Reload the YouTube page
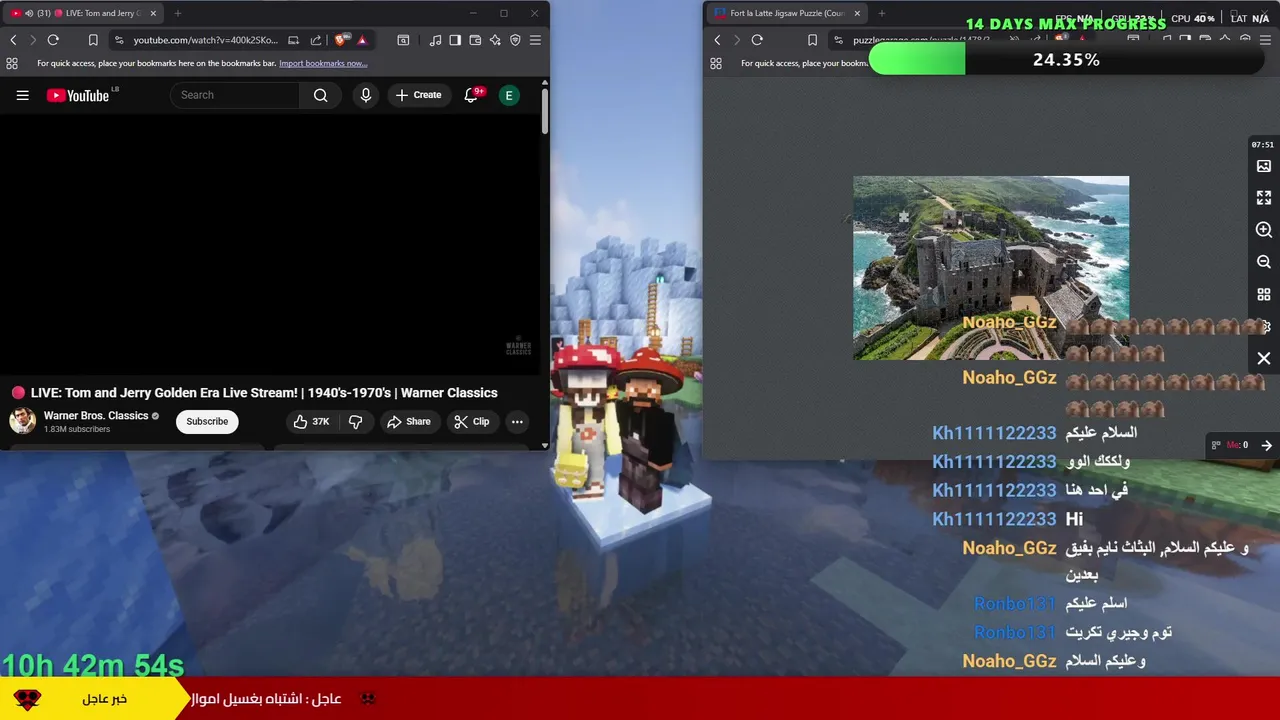The width and height of the screenshot is (1280, 720). pyautogui.click(x=53, y=40)
